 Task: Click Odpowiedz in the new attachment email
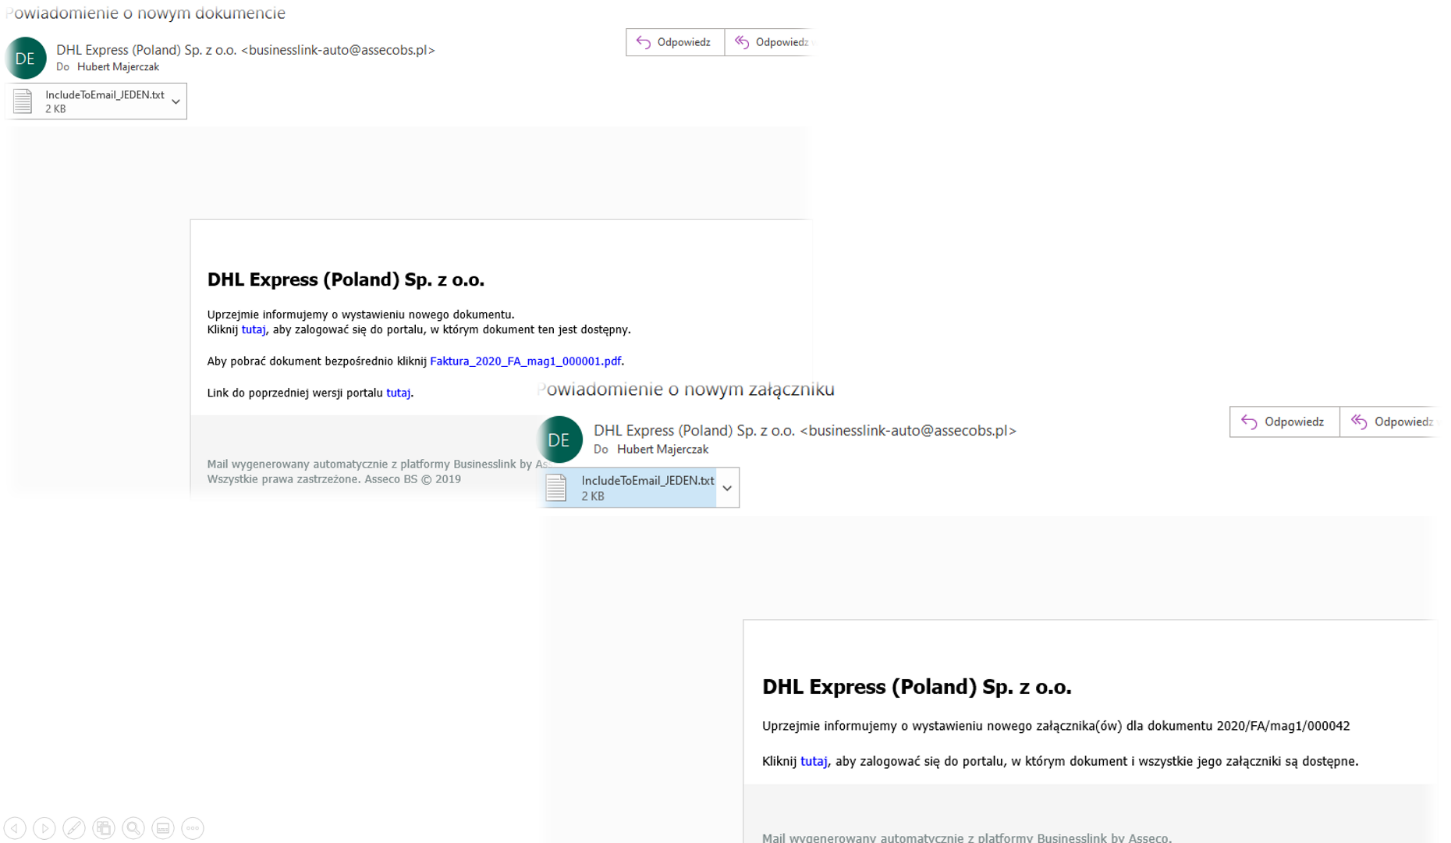(1284, 422)
